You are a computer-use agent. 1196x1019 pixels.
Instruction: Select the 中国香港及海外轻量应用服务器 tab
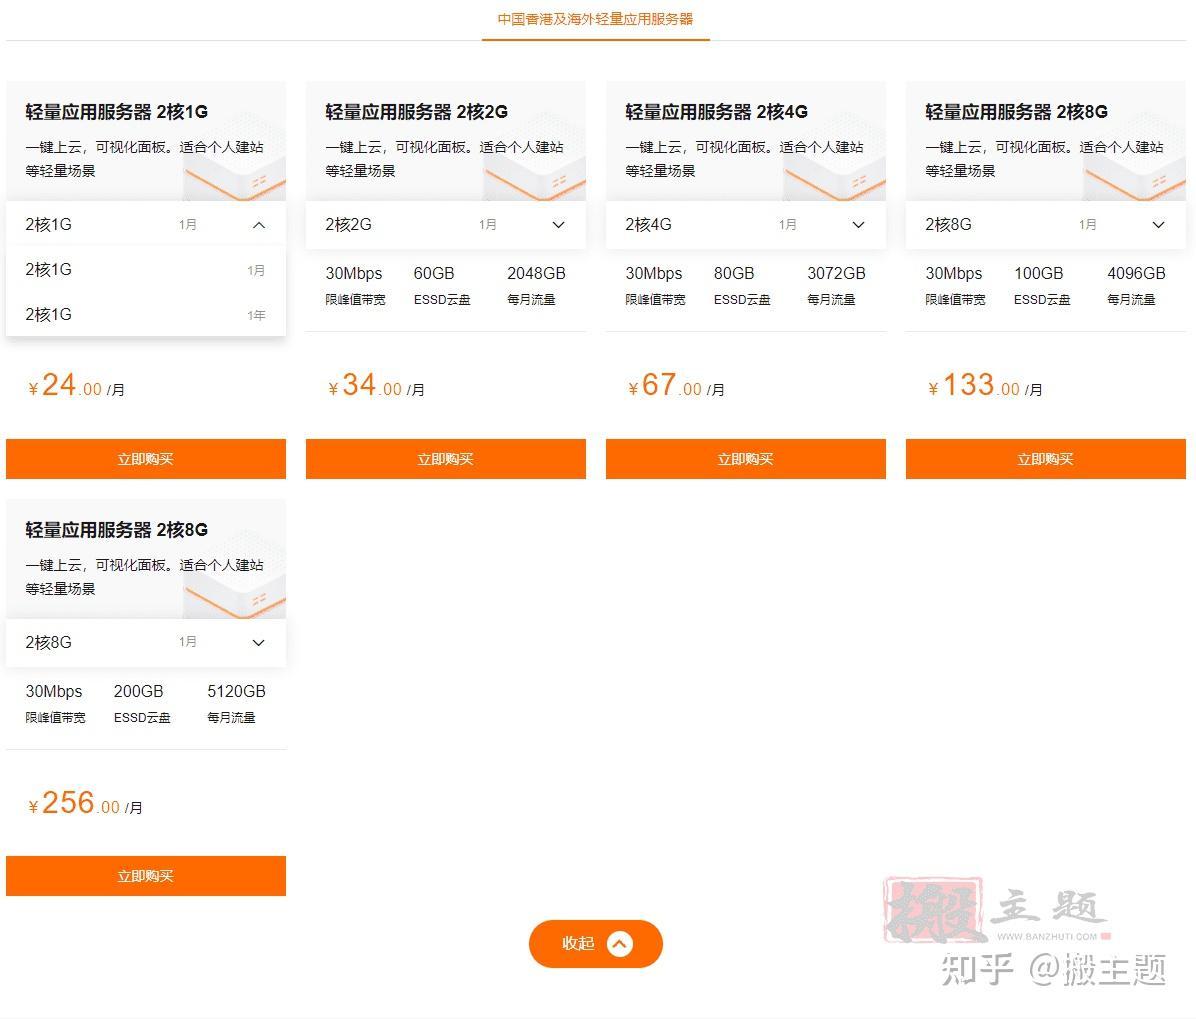click(x=595, y=19)
